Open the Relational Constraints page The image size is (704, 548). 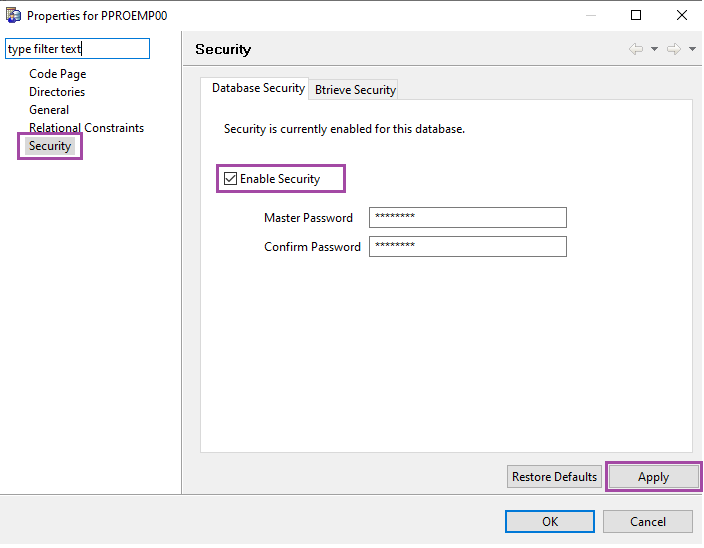click(86, 128)
